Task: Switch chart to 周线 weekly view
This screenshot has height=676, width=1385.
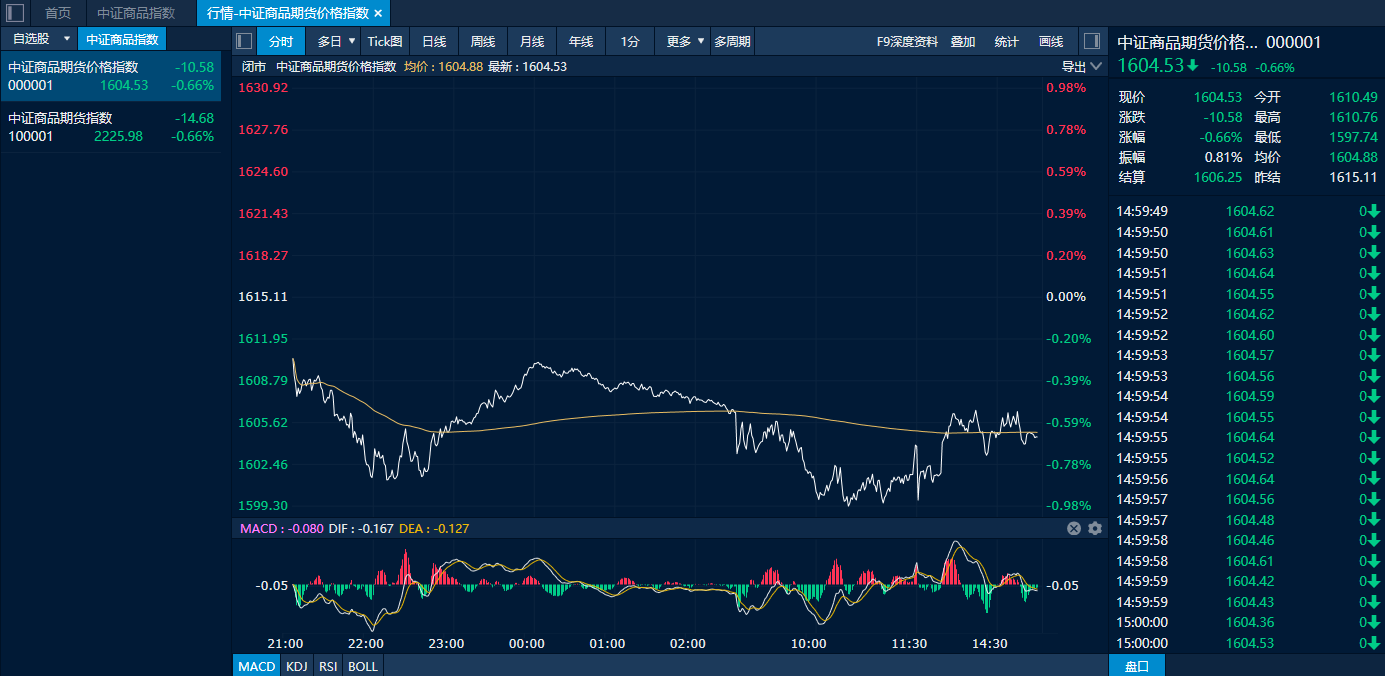Action: [483, 41]
